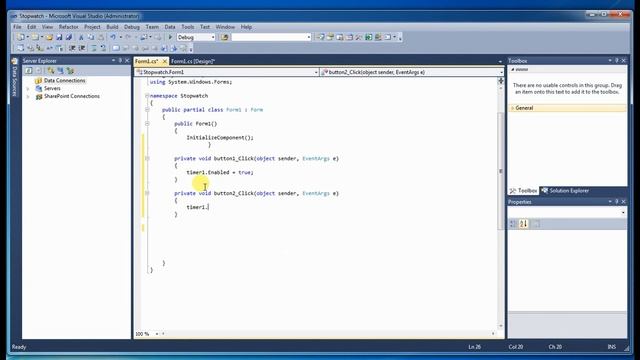Open the Debug menu

pos(132,27)
